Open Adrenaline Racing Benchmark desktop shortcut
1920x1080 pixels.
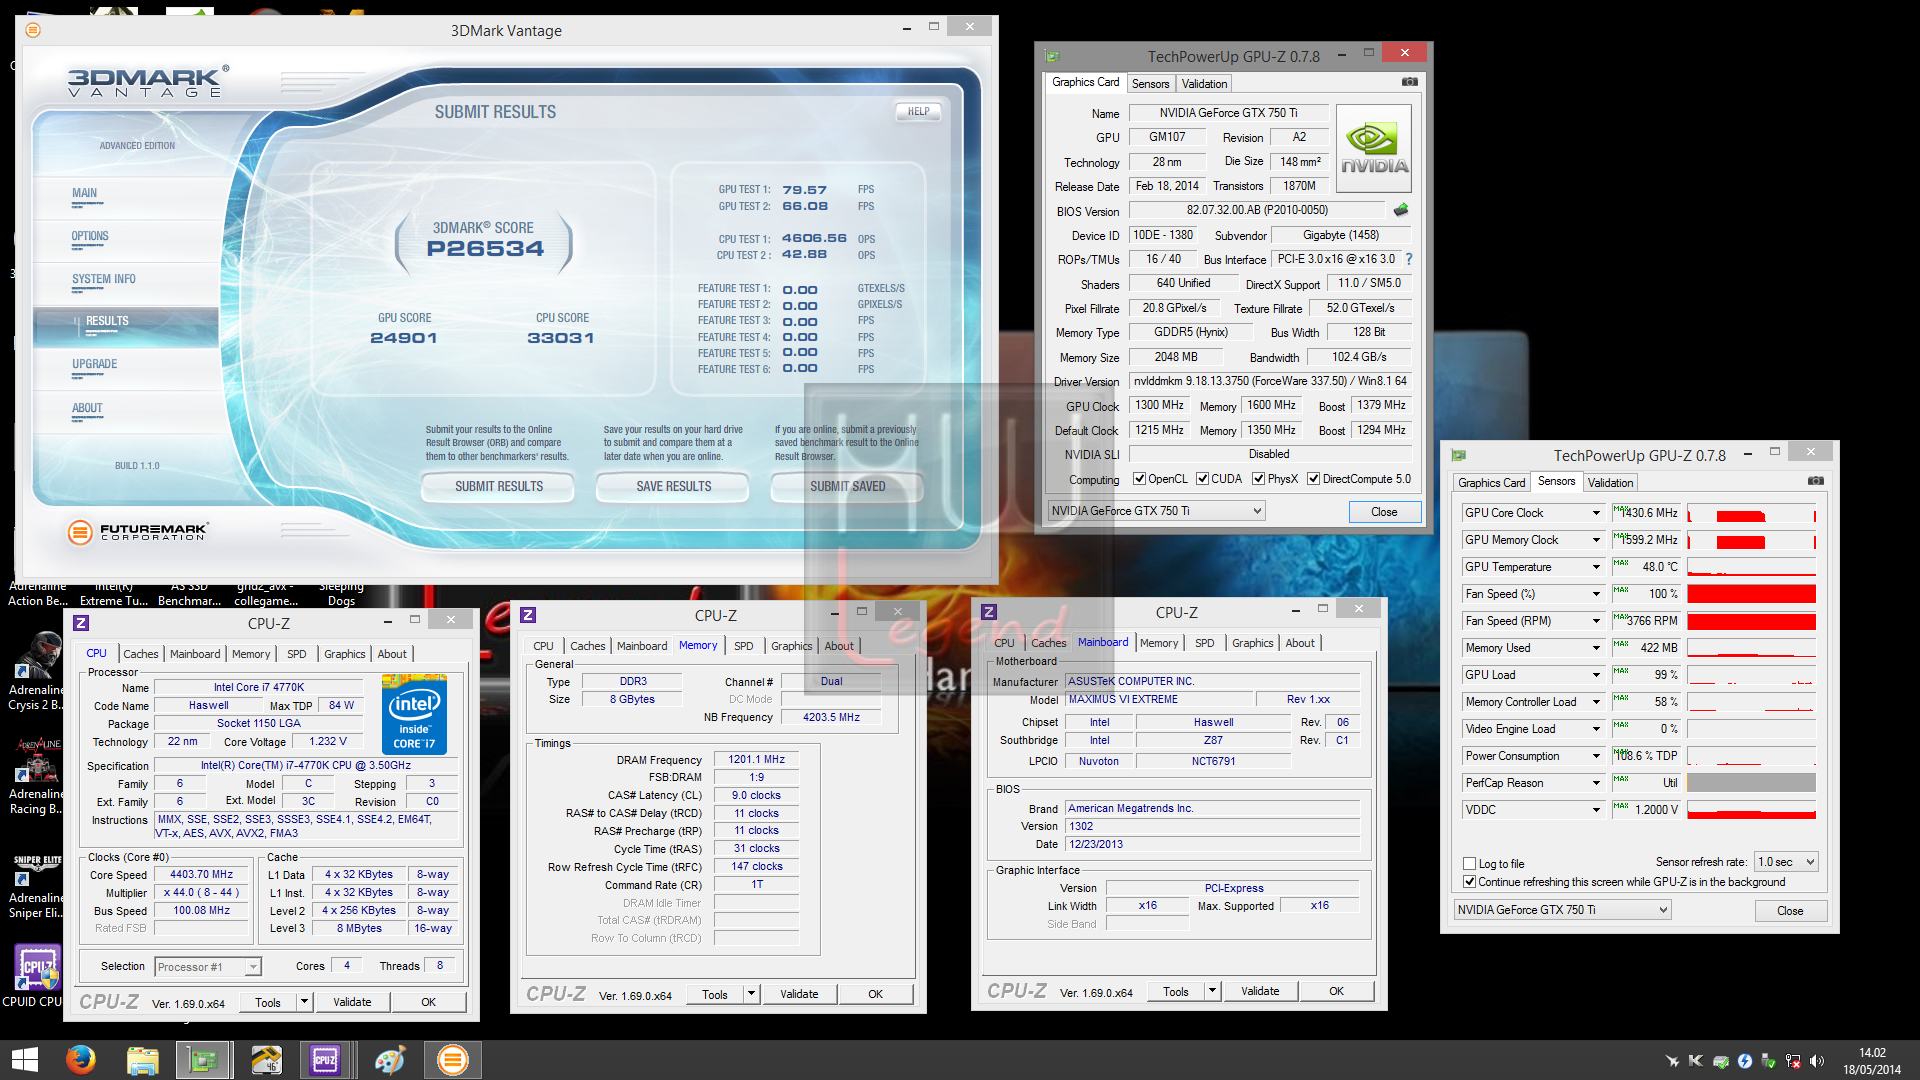(36, 777)
